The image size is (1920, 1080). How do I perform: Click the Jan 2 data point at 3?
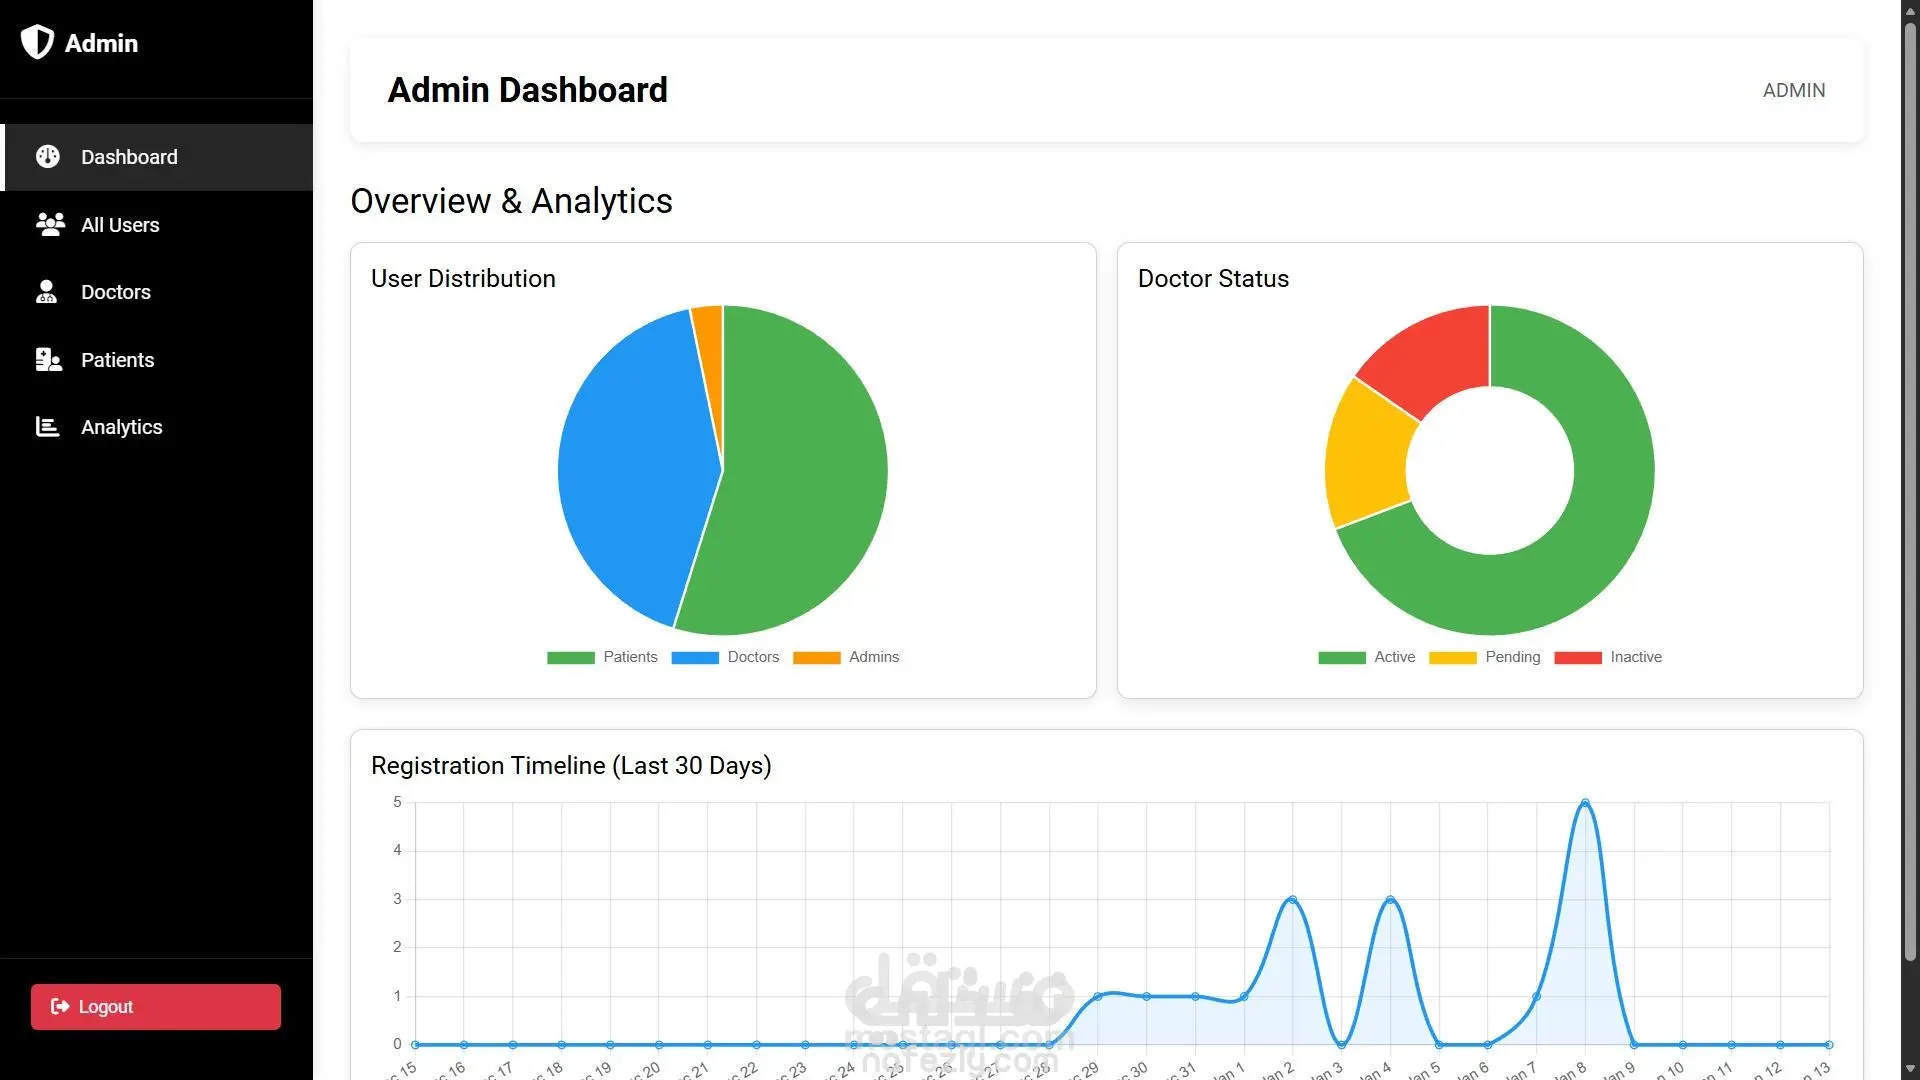coord(1292,900)
